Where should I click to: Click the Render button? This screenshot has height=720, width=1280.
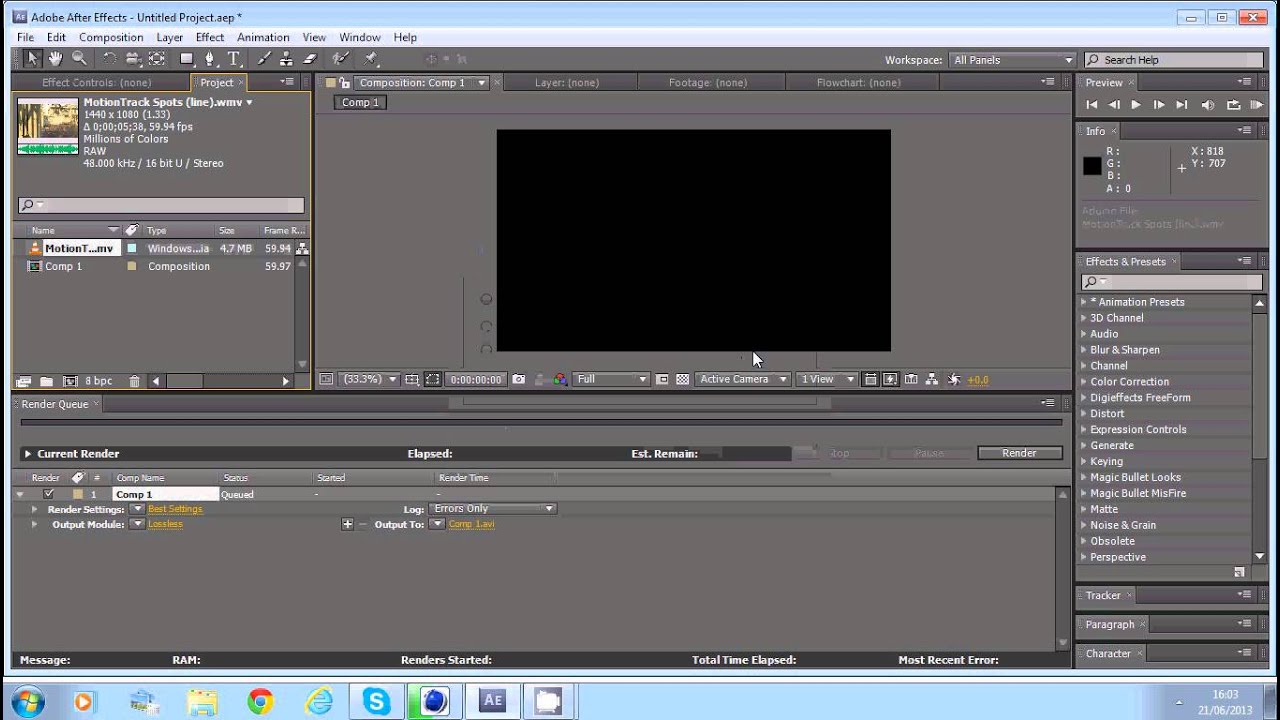pyautogui.click(x=1019, y=453)
